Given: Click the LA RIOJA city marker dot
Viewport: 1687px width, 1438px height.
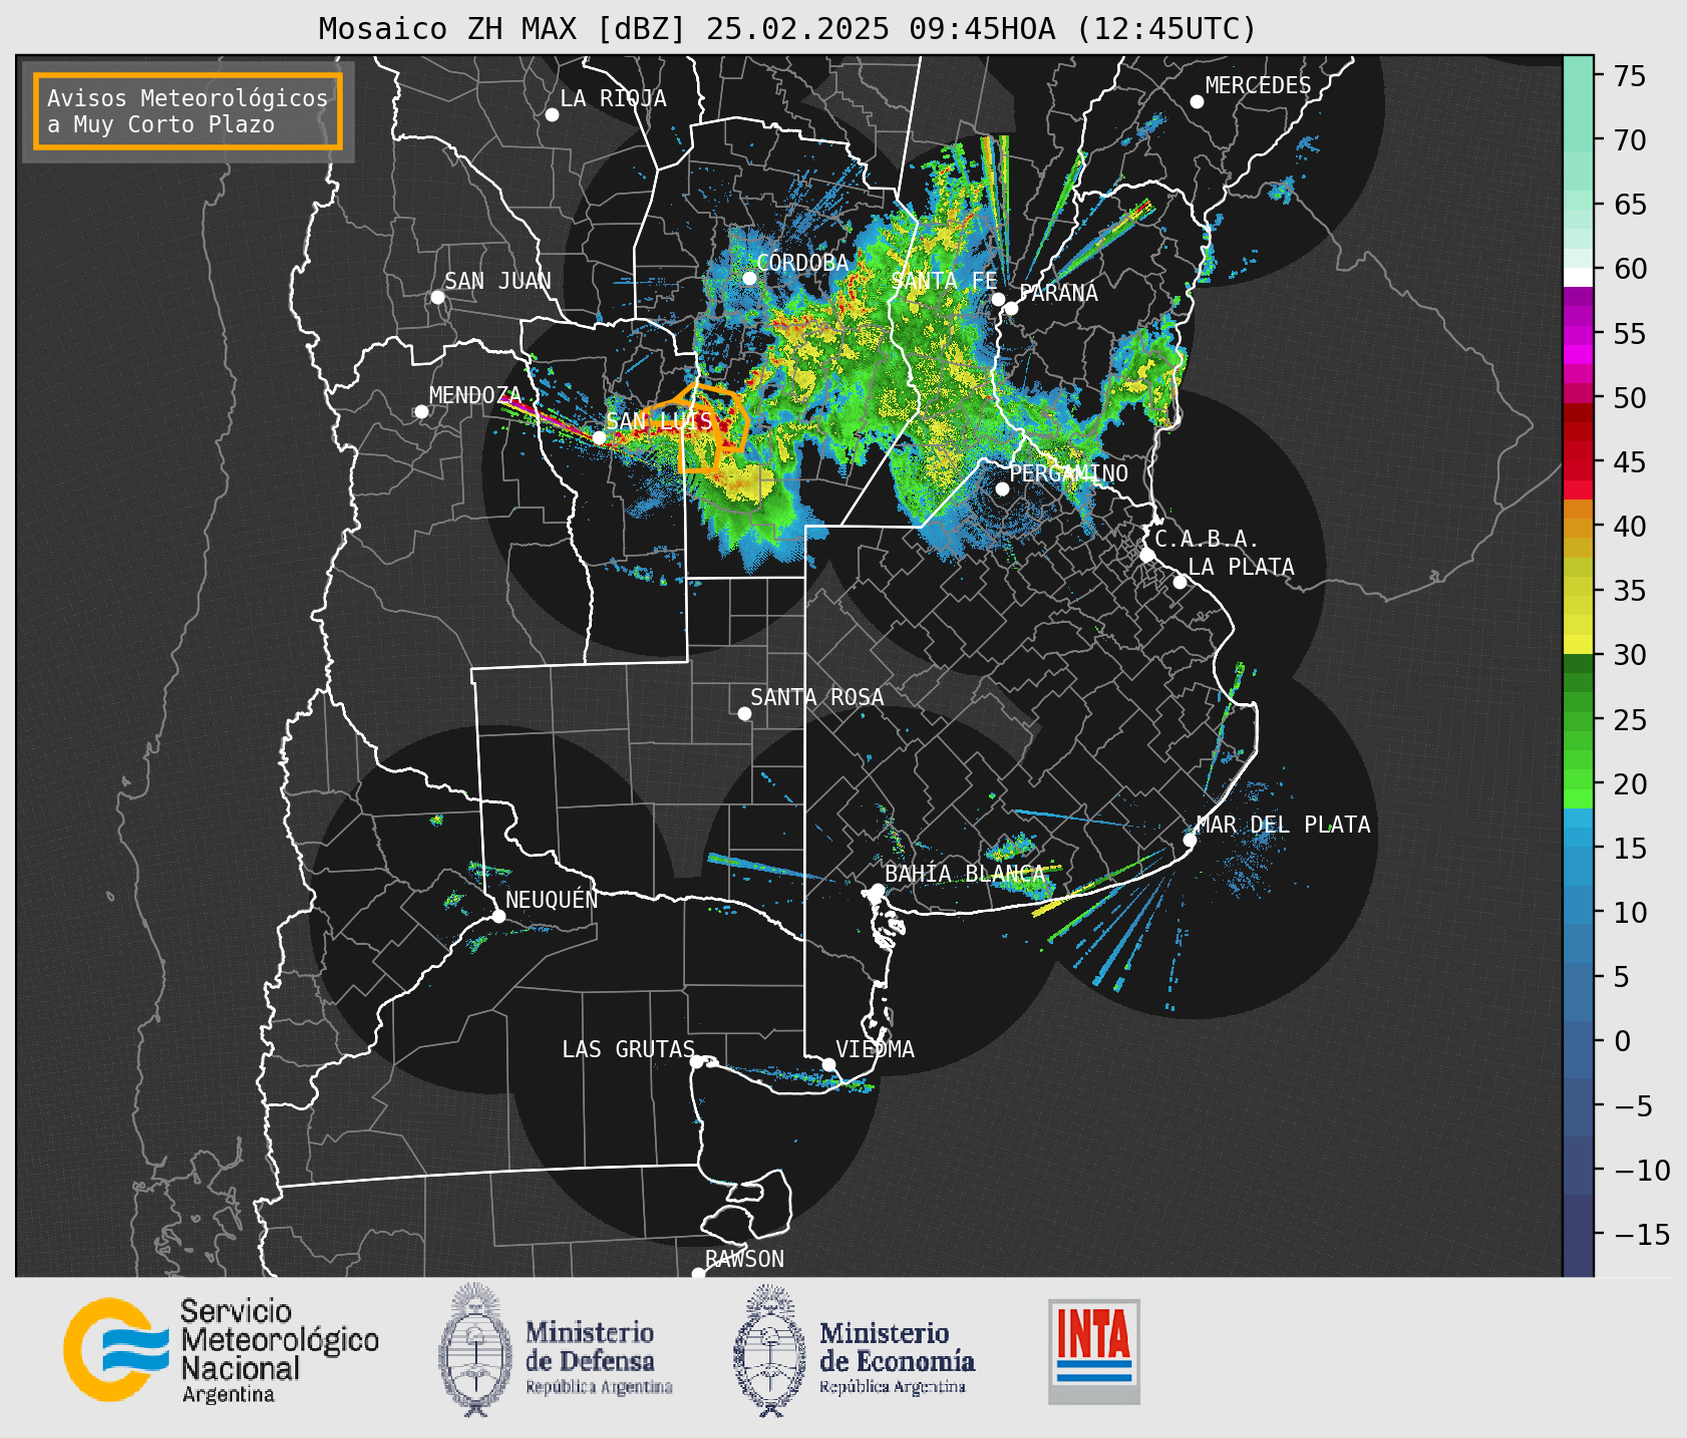Looking at the screenshot, I should [552, 115].
